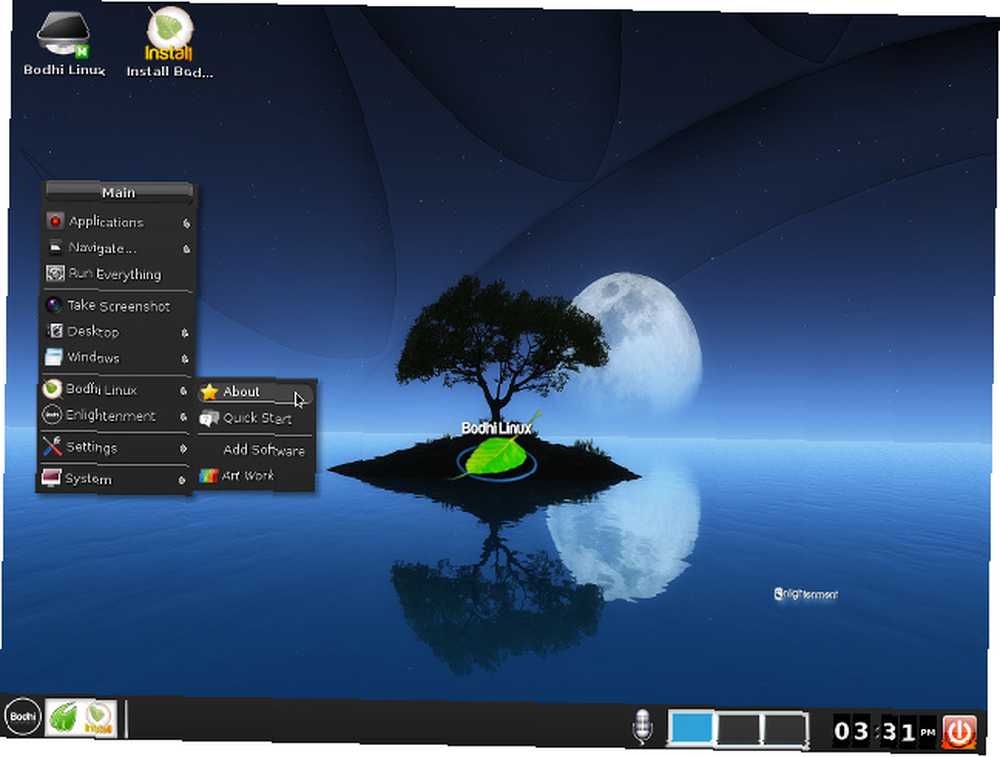
Task: Click the Settings tools icon
Action: (52, 446)
